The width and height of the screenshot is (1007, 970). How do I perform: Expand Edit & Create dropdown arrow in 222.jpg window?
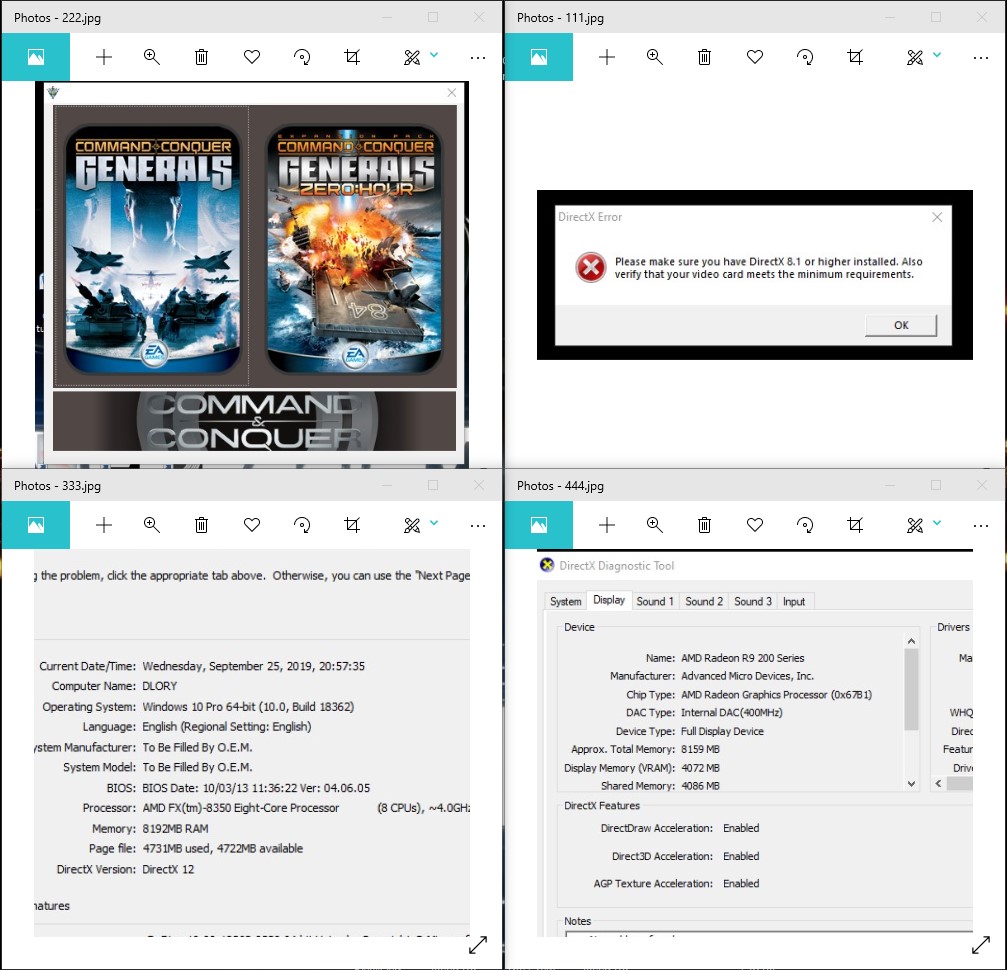coord(434,55)
